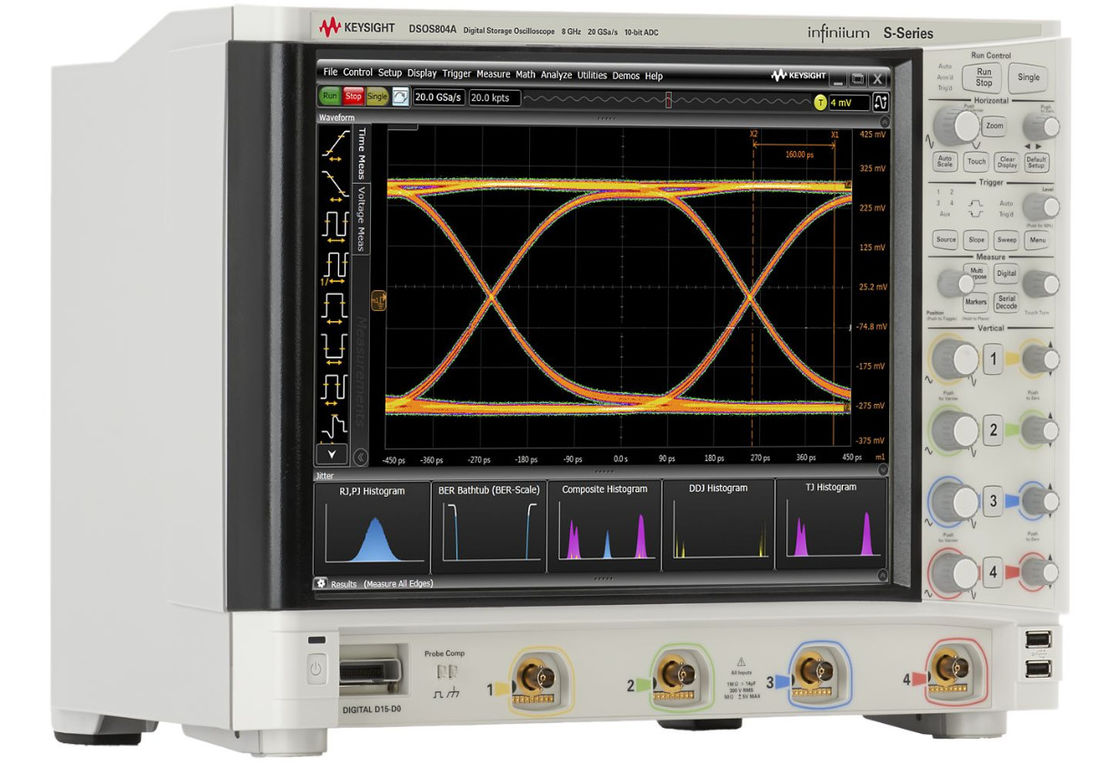Image resolution: width=1120 pixels, height=775 pixels.
Task: Open the Help menu
Action: pos(654,76)
